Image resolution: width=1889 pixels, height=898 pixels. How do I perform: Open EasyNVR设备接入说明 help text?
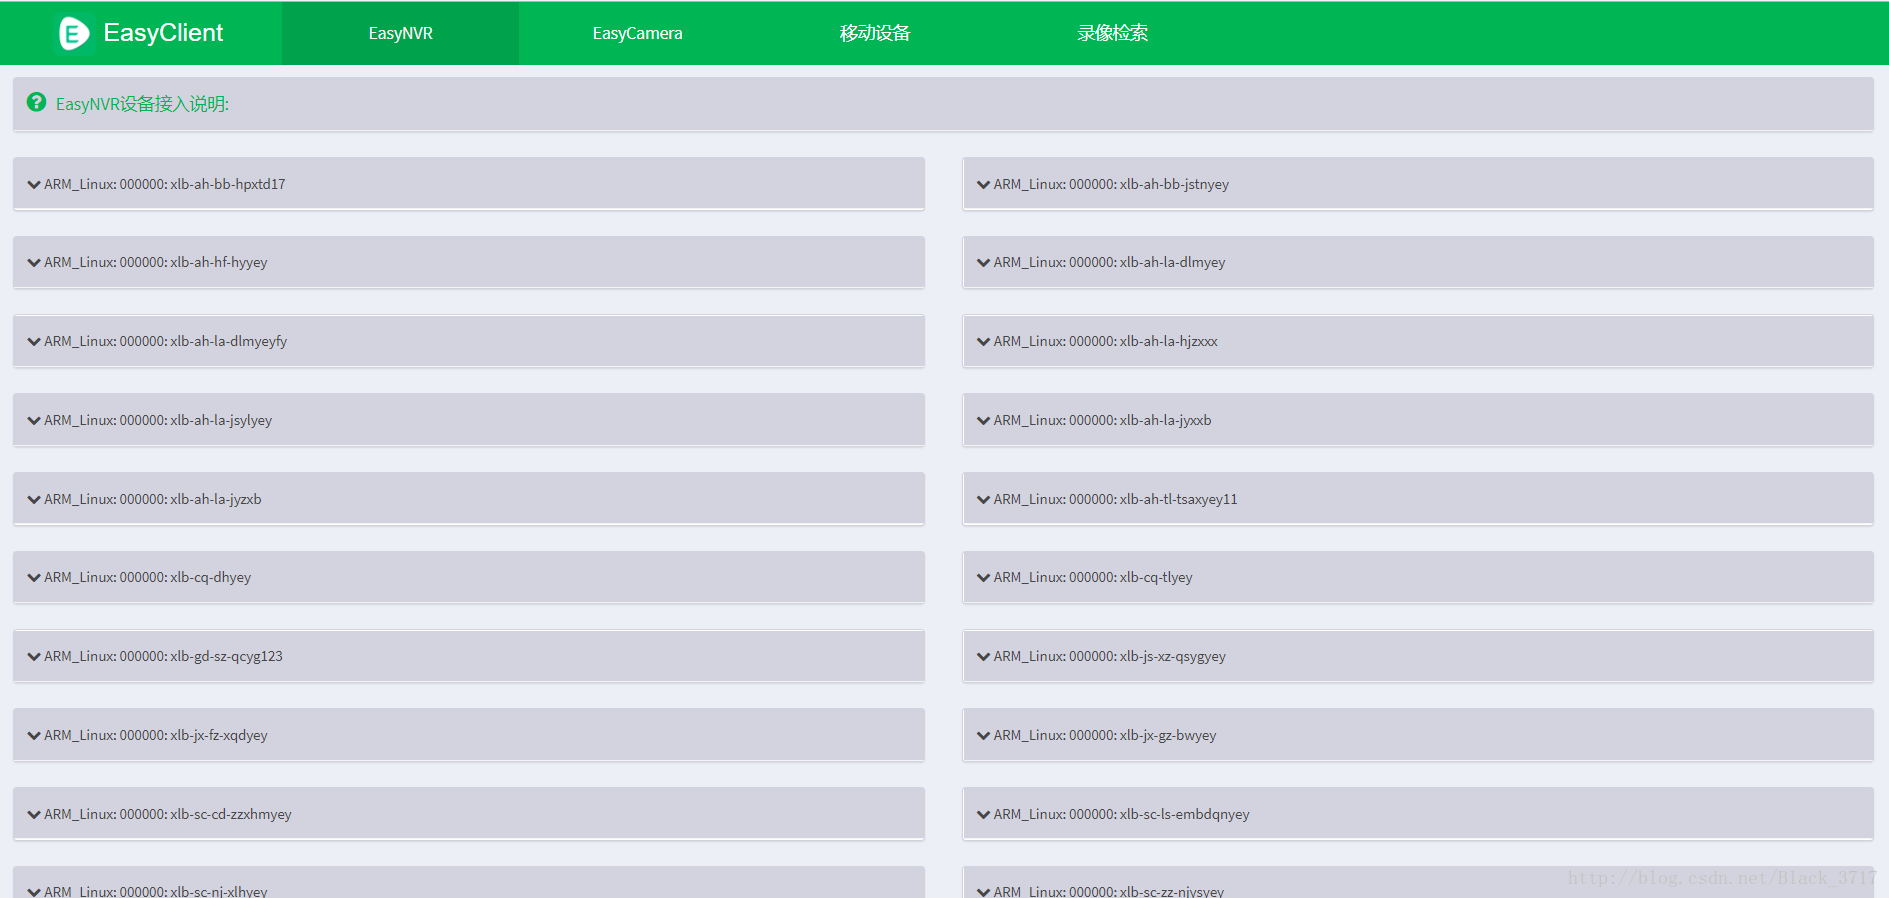142,104
